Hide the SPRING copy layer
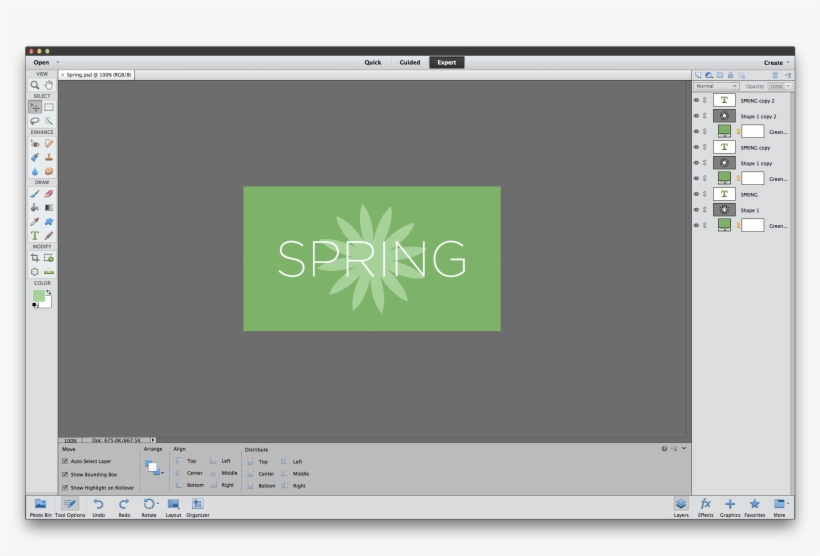This screenshot has height=556, width=820. click(696, 147)
